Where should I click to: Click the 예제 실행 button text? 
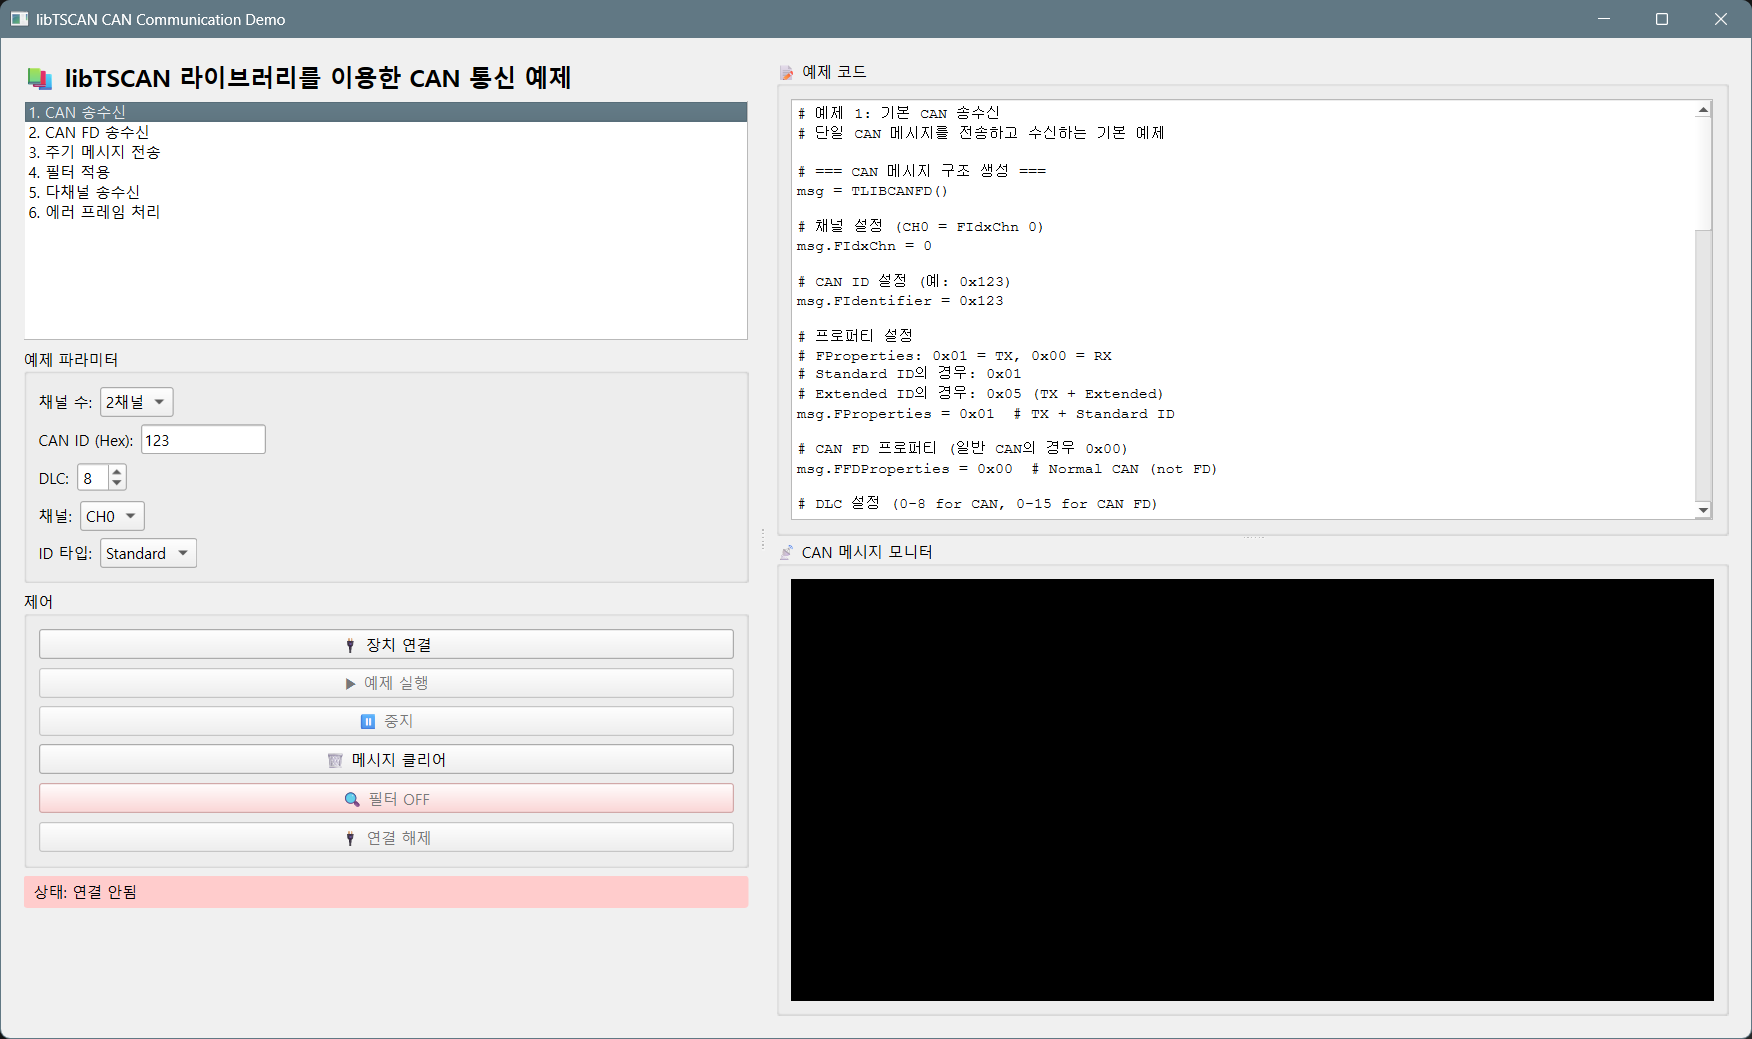pos(396,683)
